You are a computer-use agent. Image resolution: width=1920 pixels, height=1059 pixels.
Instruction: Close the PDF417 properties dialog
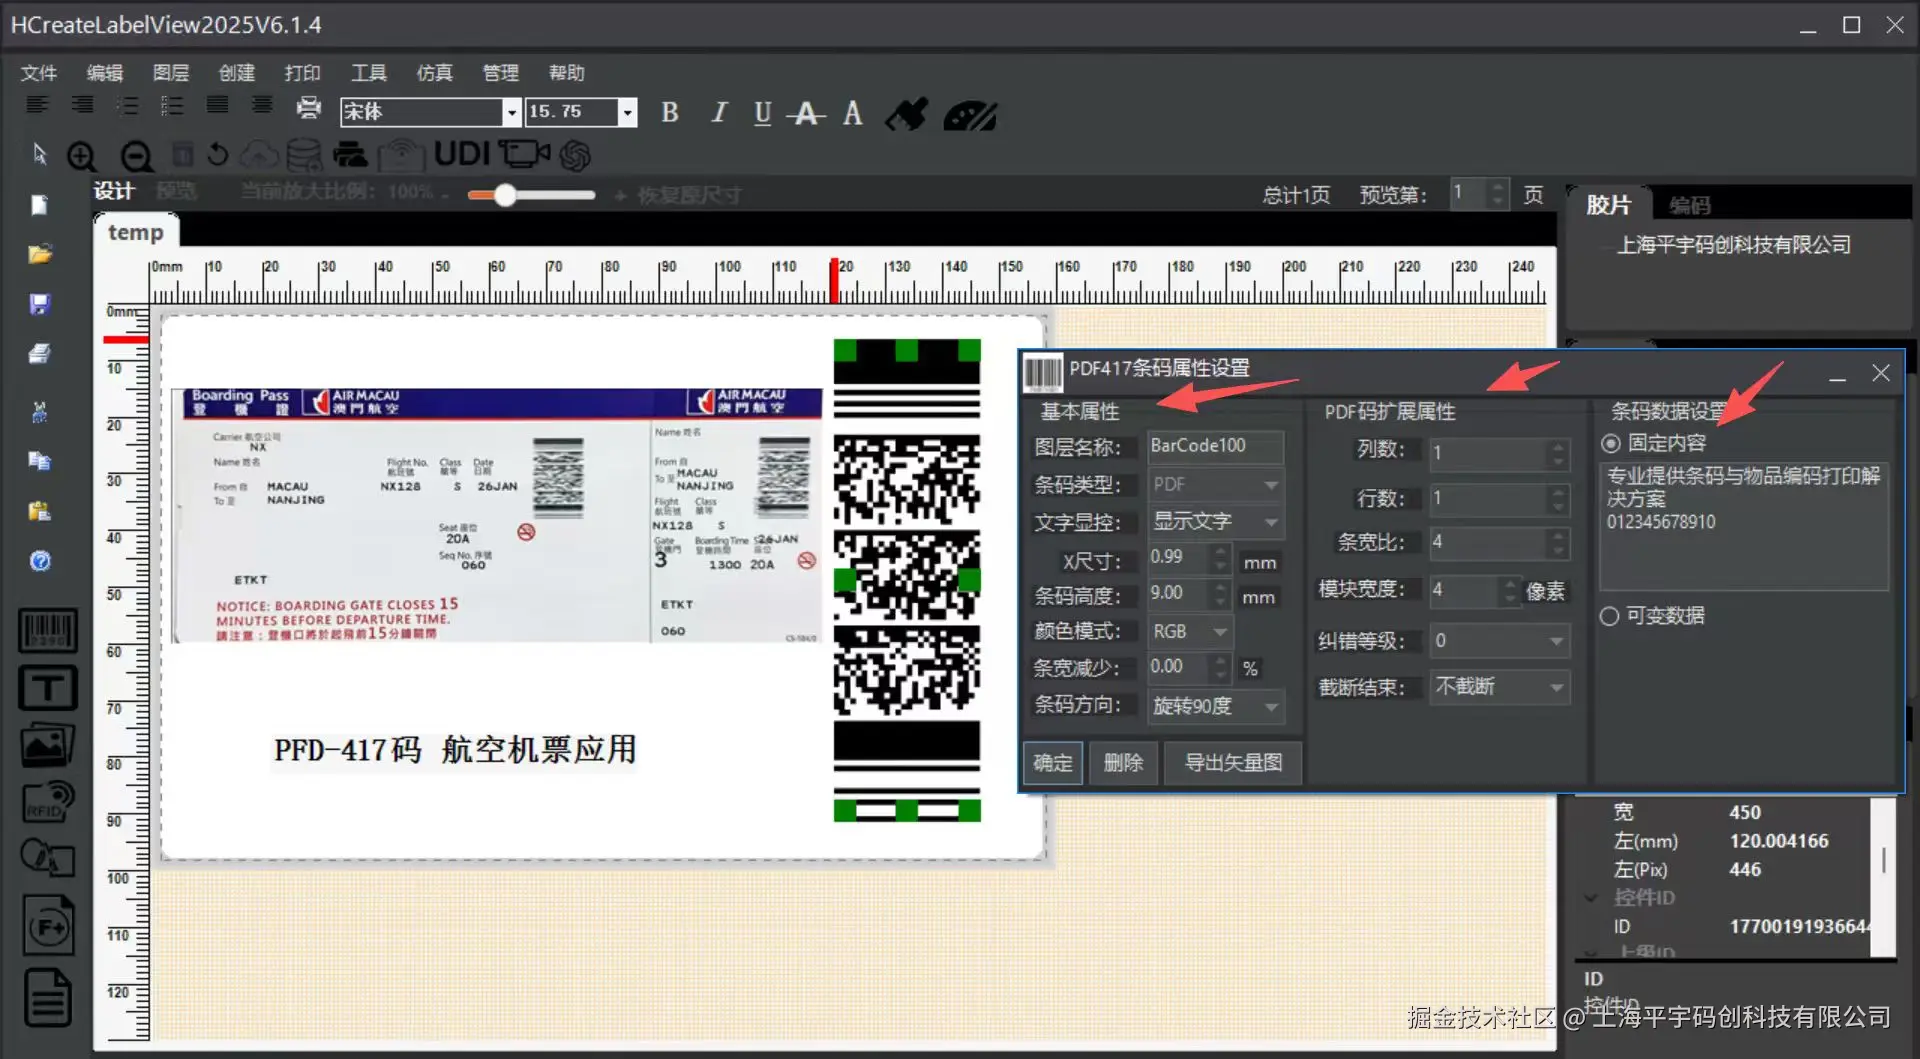coord(1881,373)
